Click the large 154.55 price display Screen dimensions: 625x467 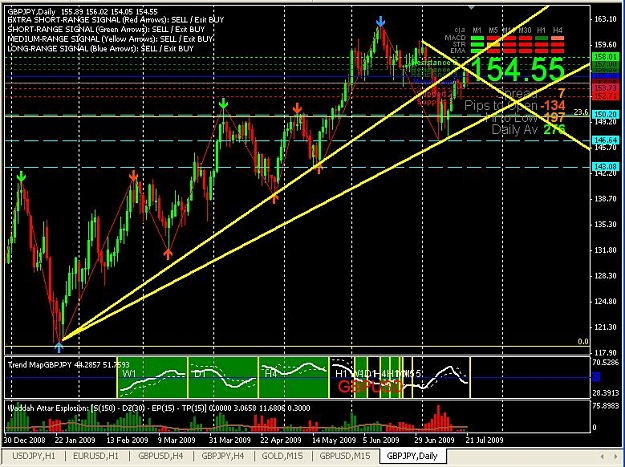(x=517, y=70)
